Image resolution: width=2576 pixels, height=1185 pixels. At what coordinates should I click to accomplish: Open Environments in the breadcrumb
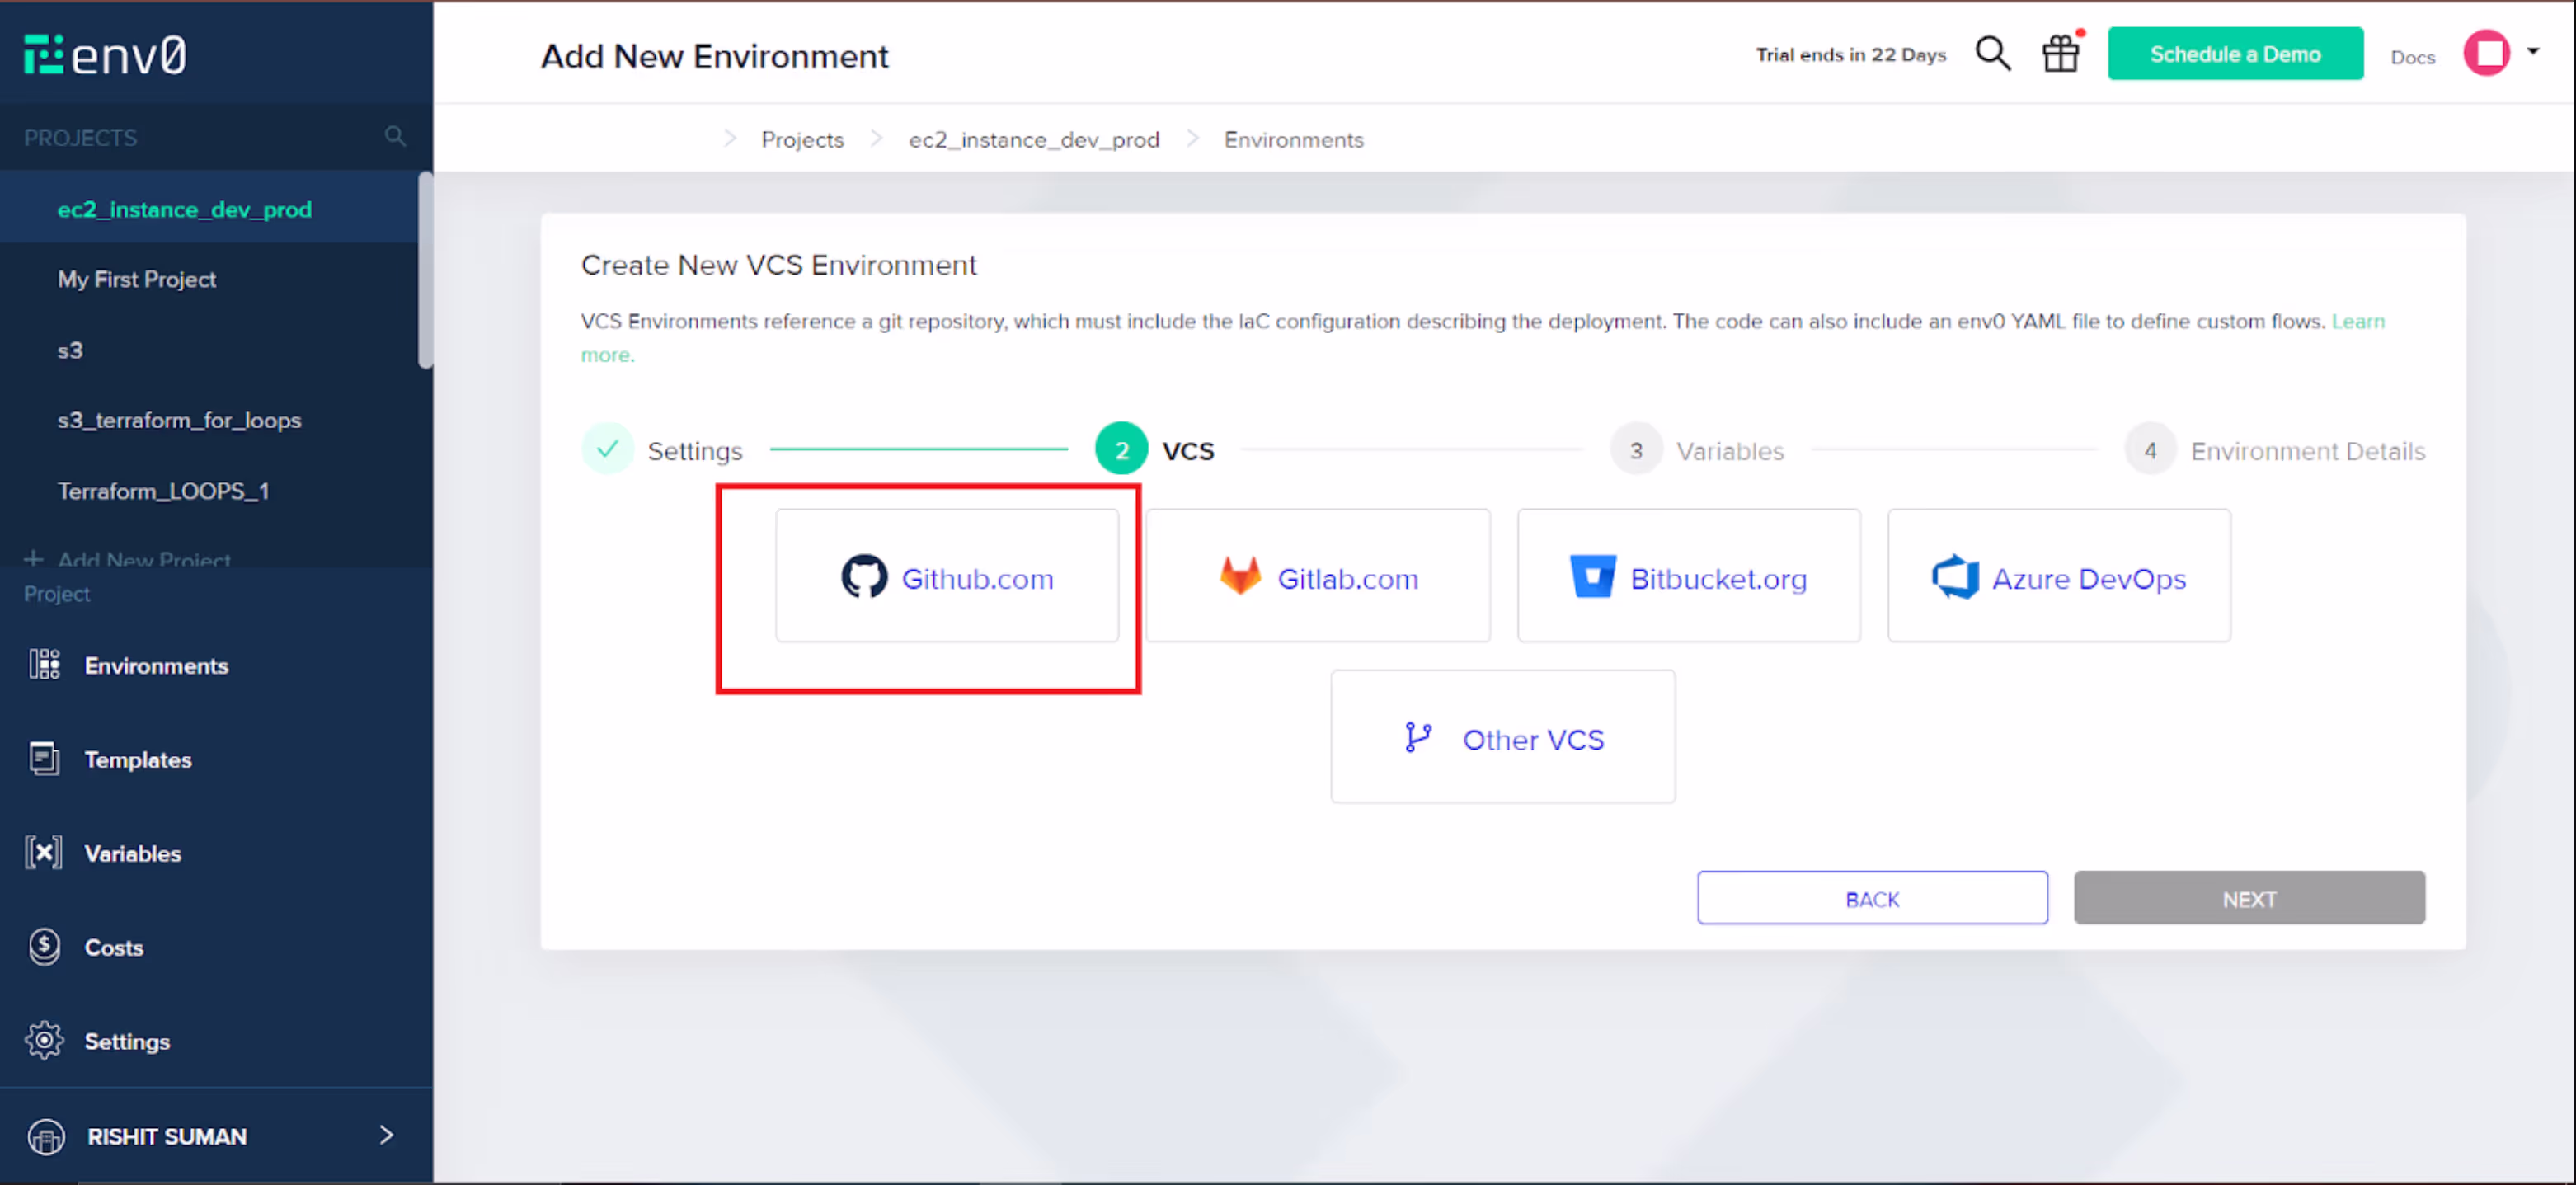[x=1293, y=139]
